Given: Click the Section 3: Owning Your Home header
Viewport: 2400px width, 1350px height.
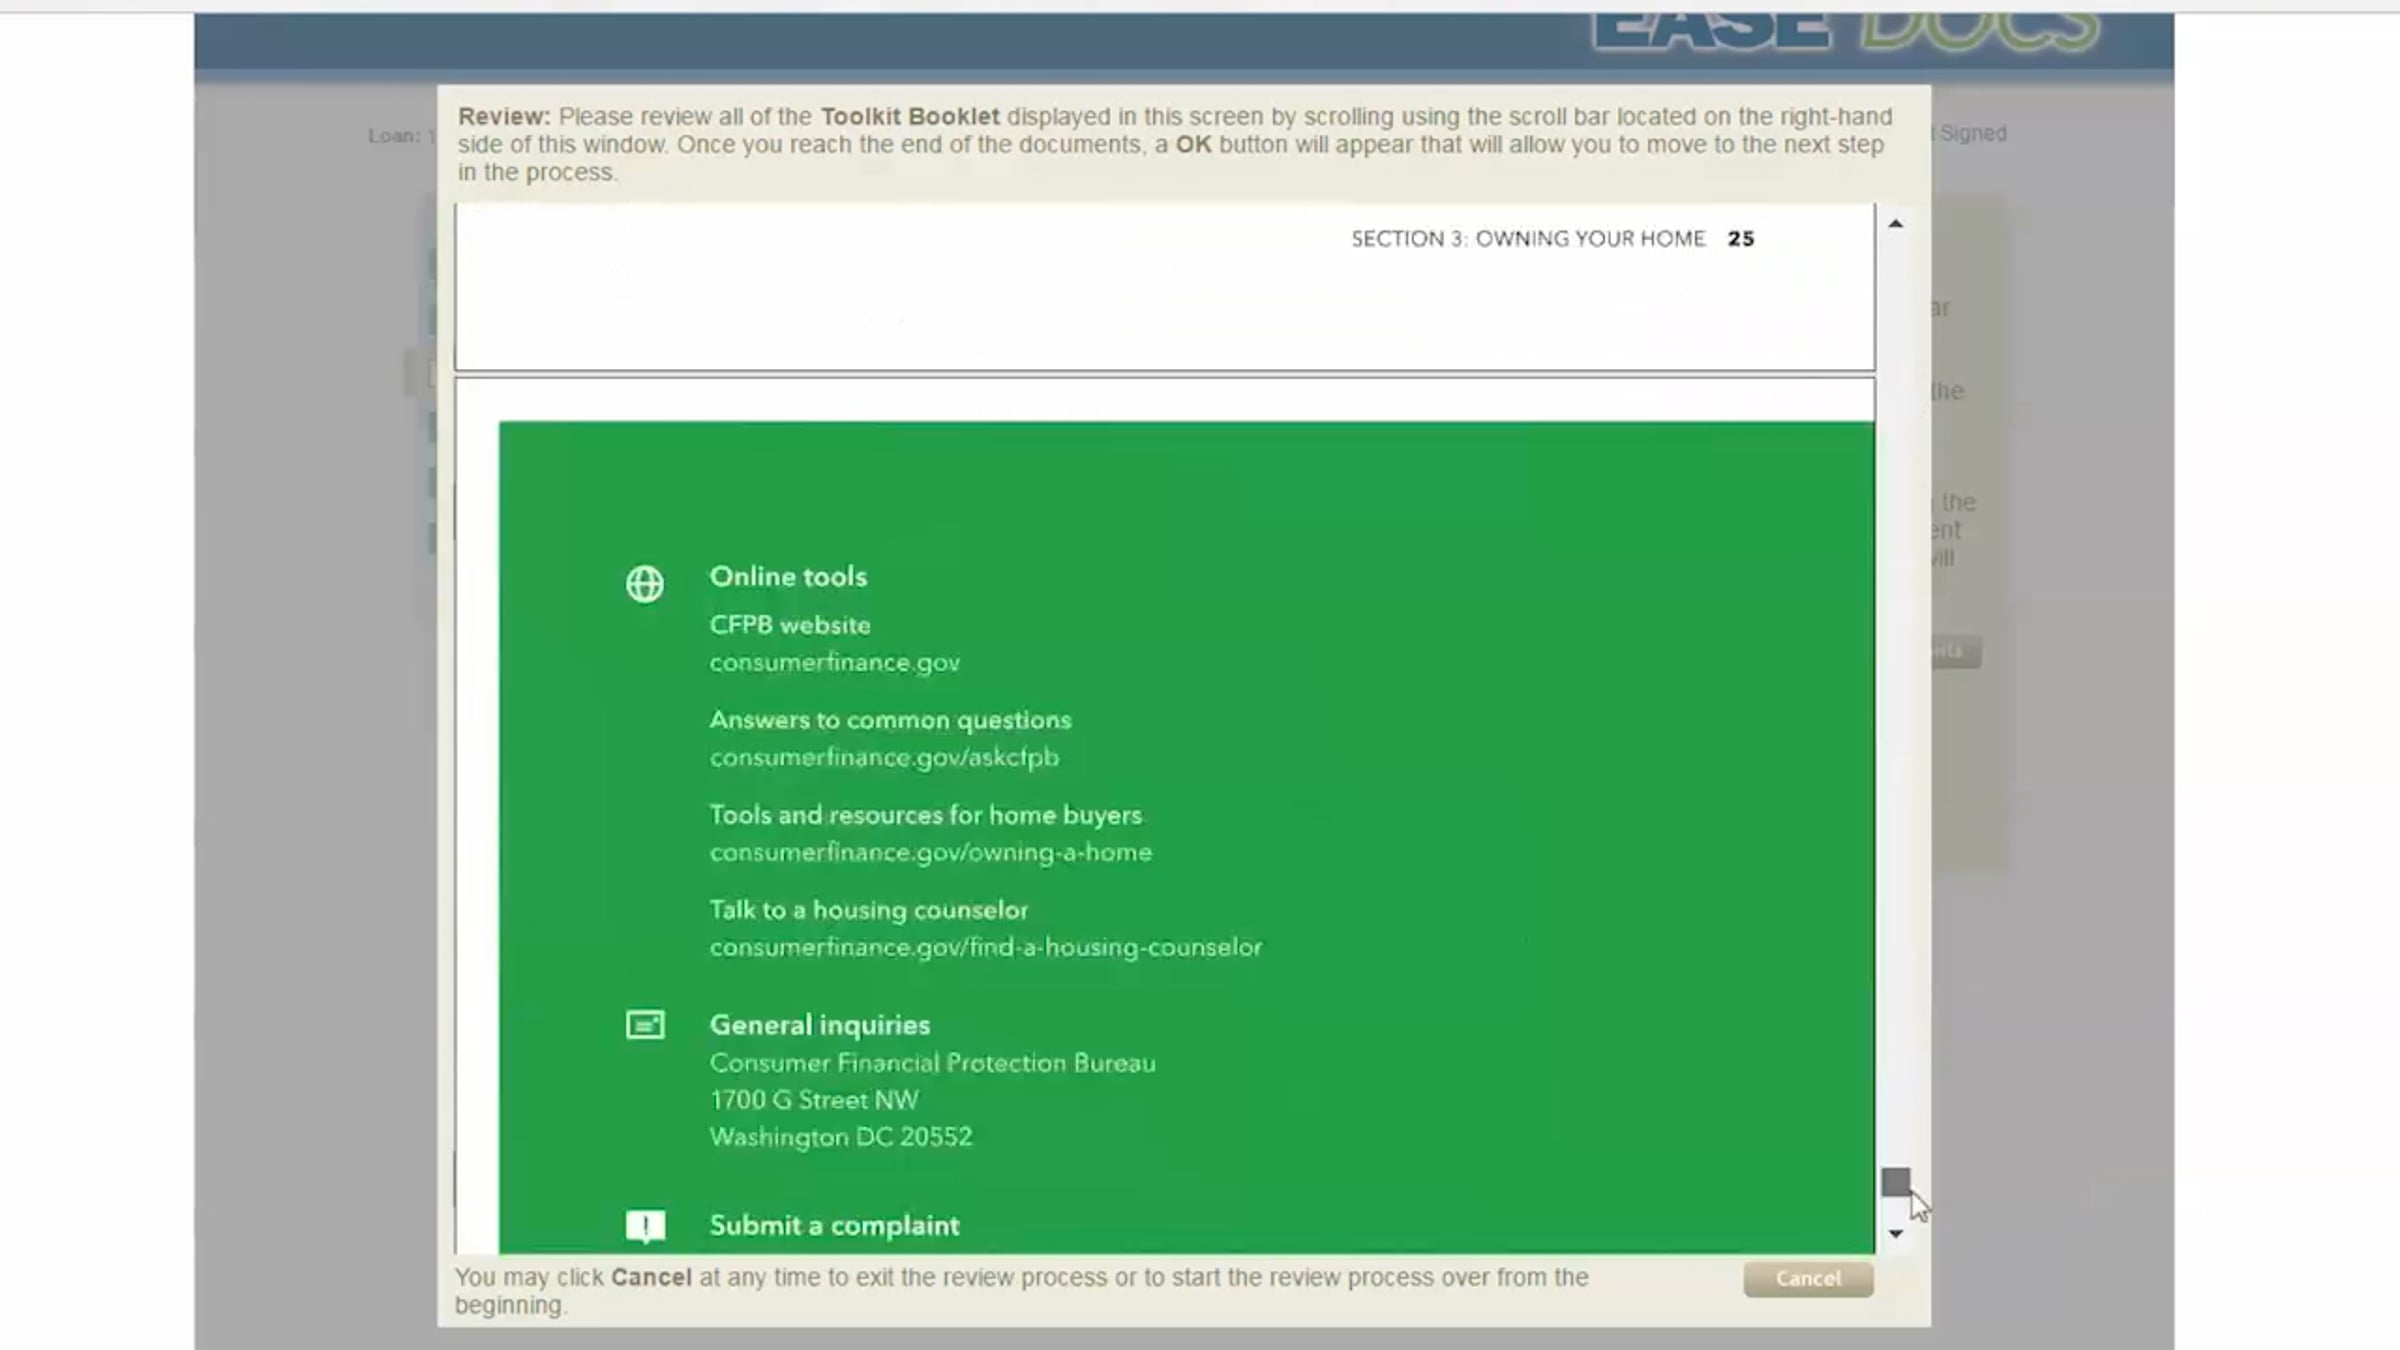Looking at the screenshot, I should click(x=1528, y=239).
